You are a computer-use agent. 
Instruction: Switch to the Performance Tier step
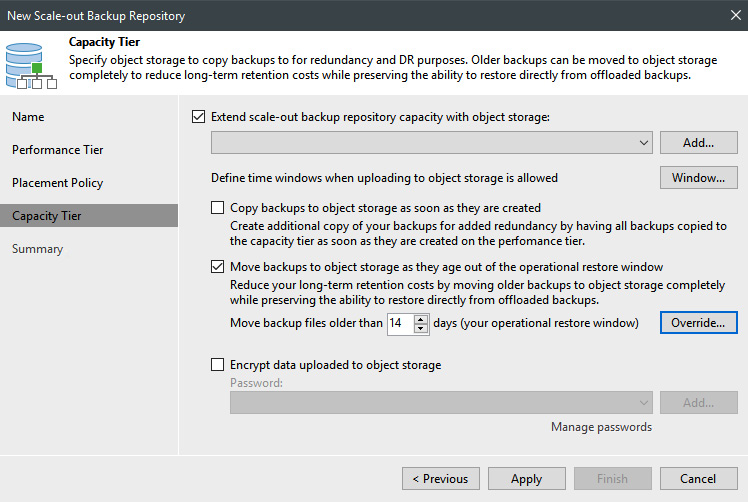pos(57,150)
